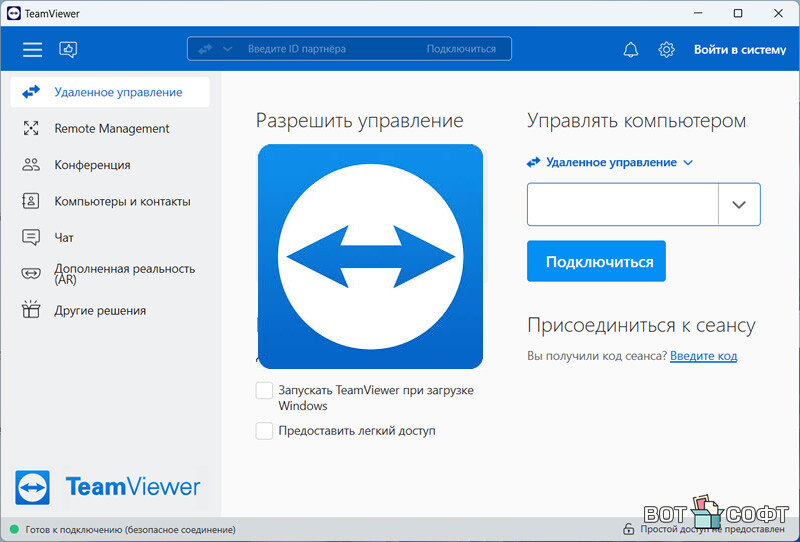Image resolution: width=800 pixels, height=542 pixels.
Task: Open settings gear icon
Action: point(666,50)
